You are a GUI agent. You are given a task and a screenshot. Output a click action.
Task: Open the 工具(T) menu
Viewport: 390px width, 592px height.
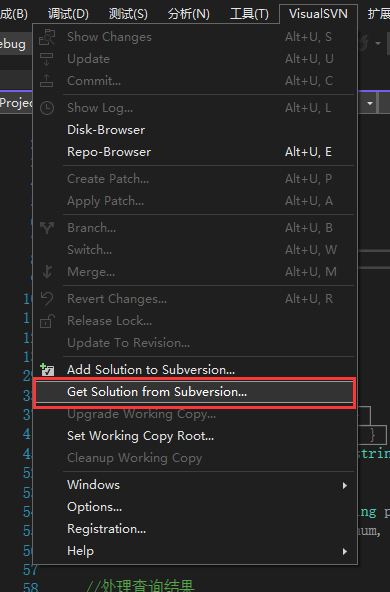point(249,14)
